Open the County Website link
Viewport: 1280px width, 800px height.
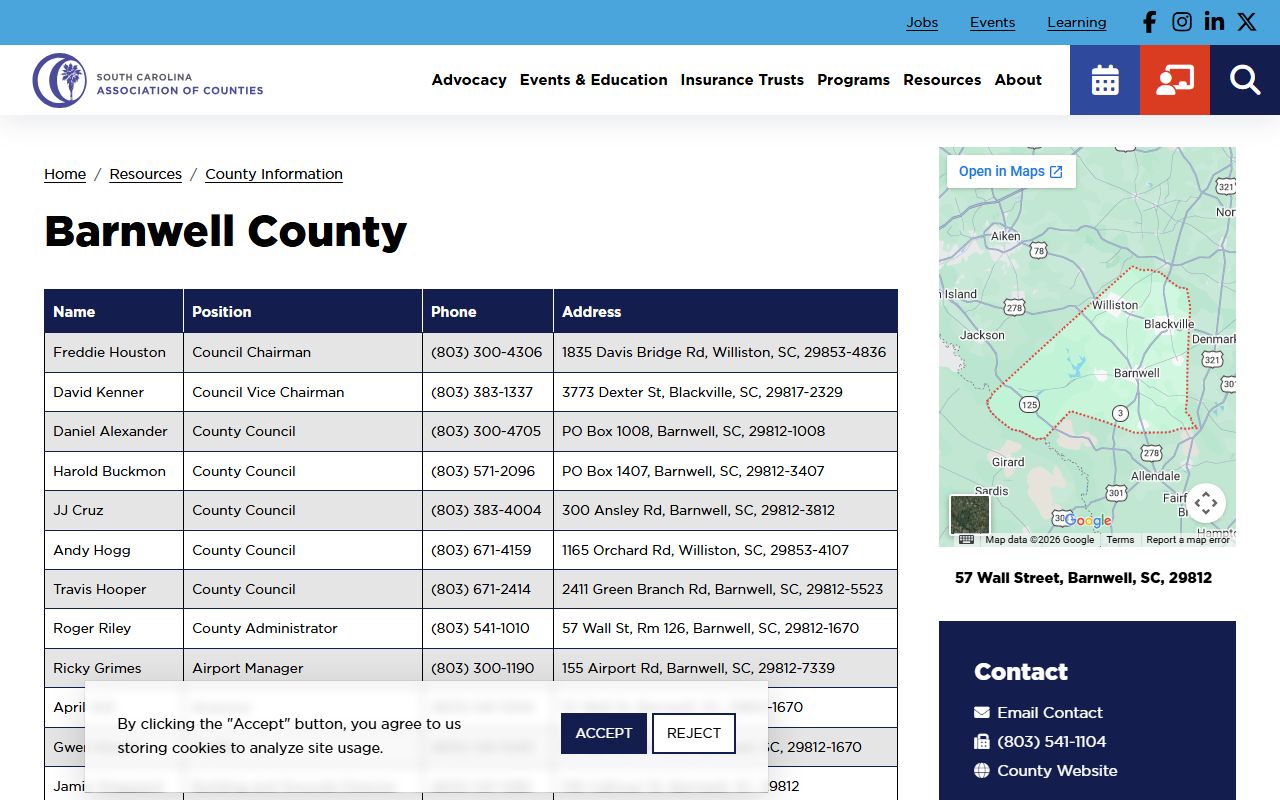(x=1057, y=771)
